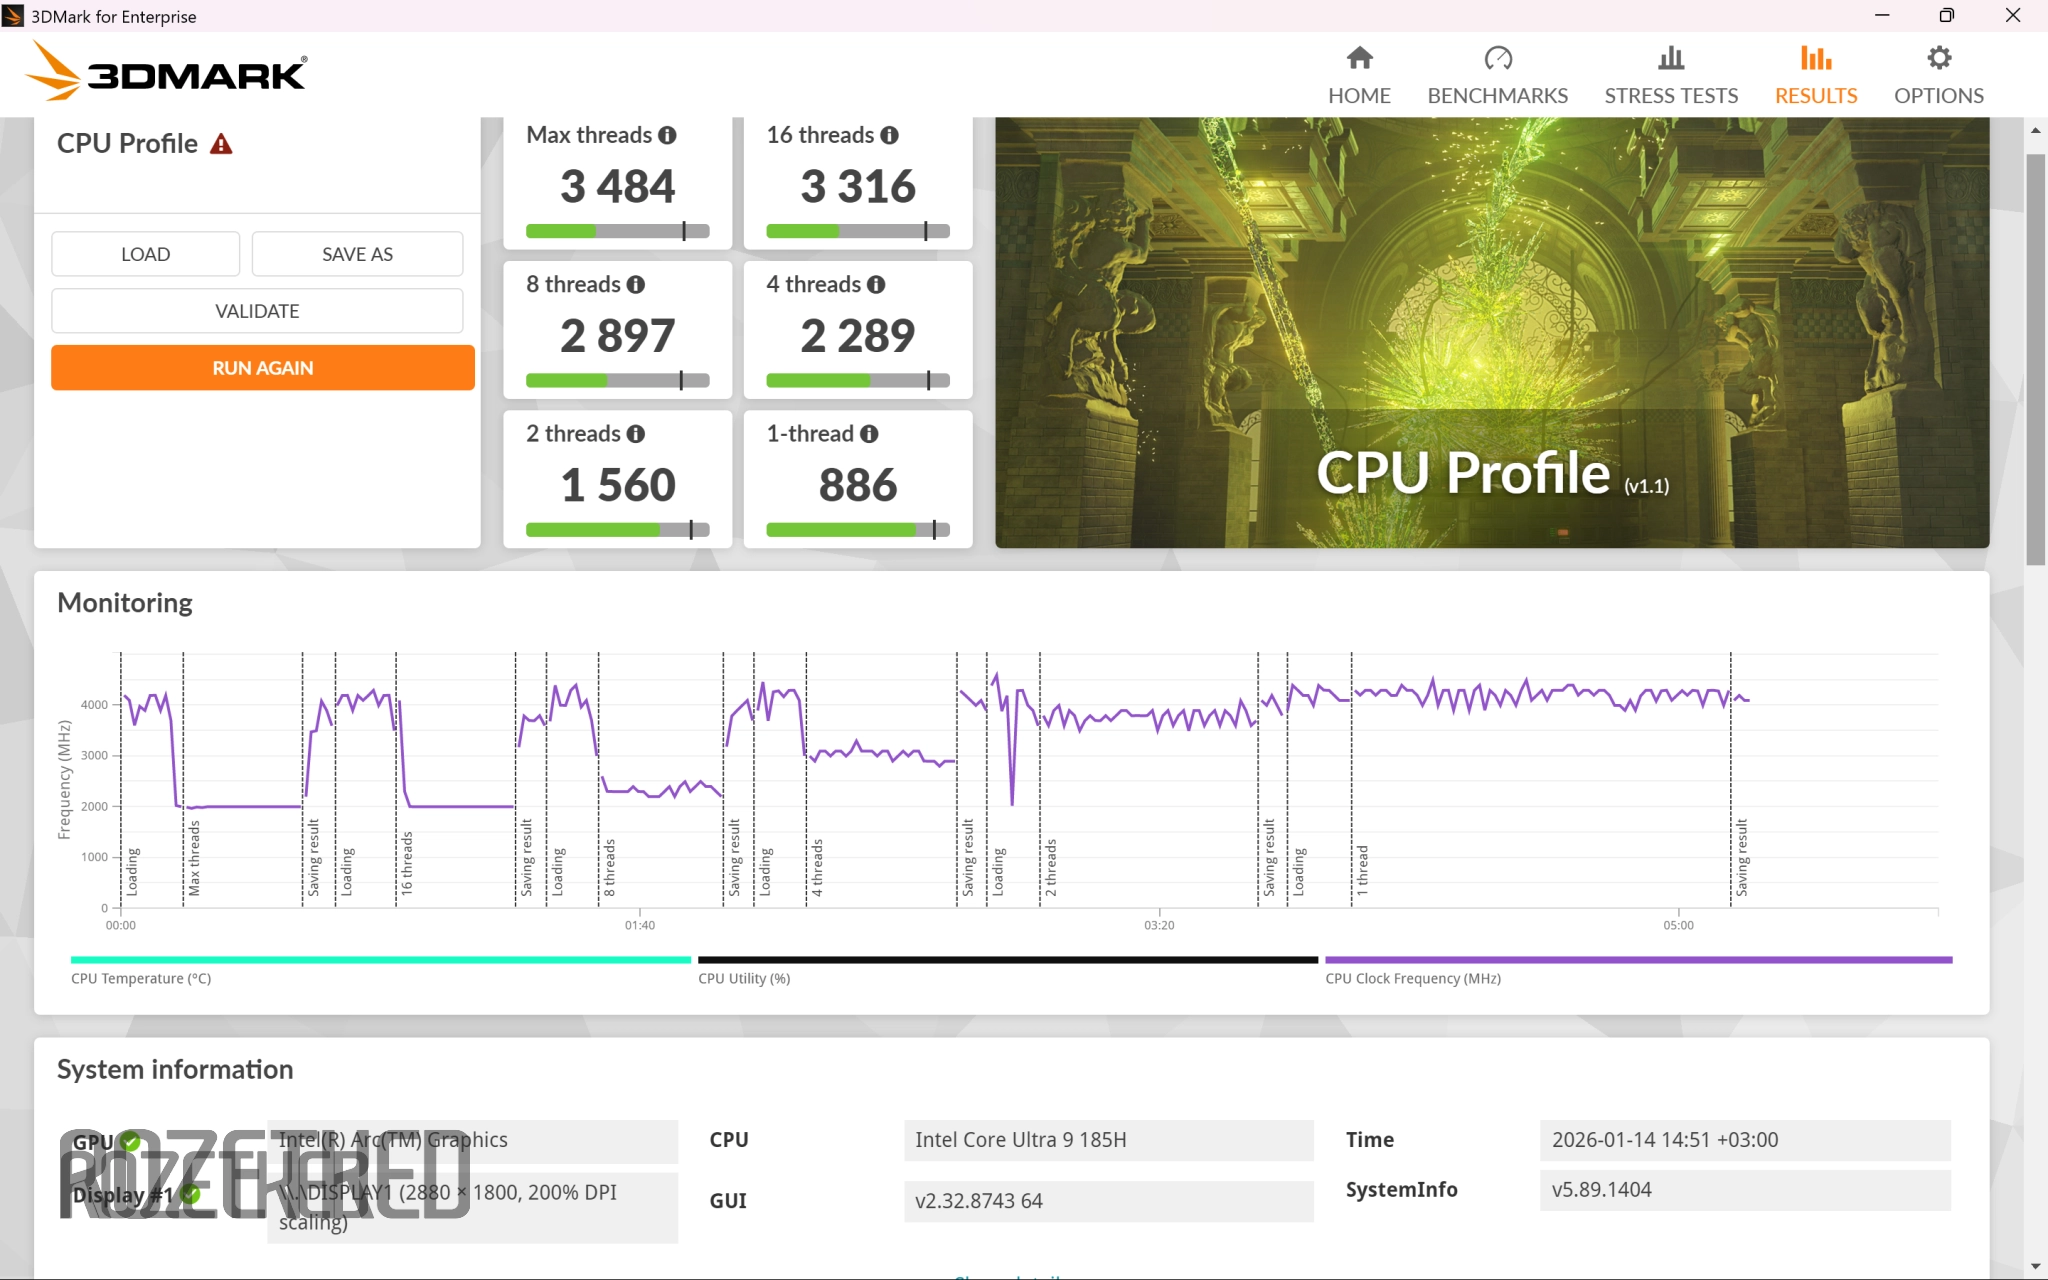
Task: Click the Load button
Action: [x=145, y=254]
